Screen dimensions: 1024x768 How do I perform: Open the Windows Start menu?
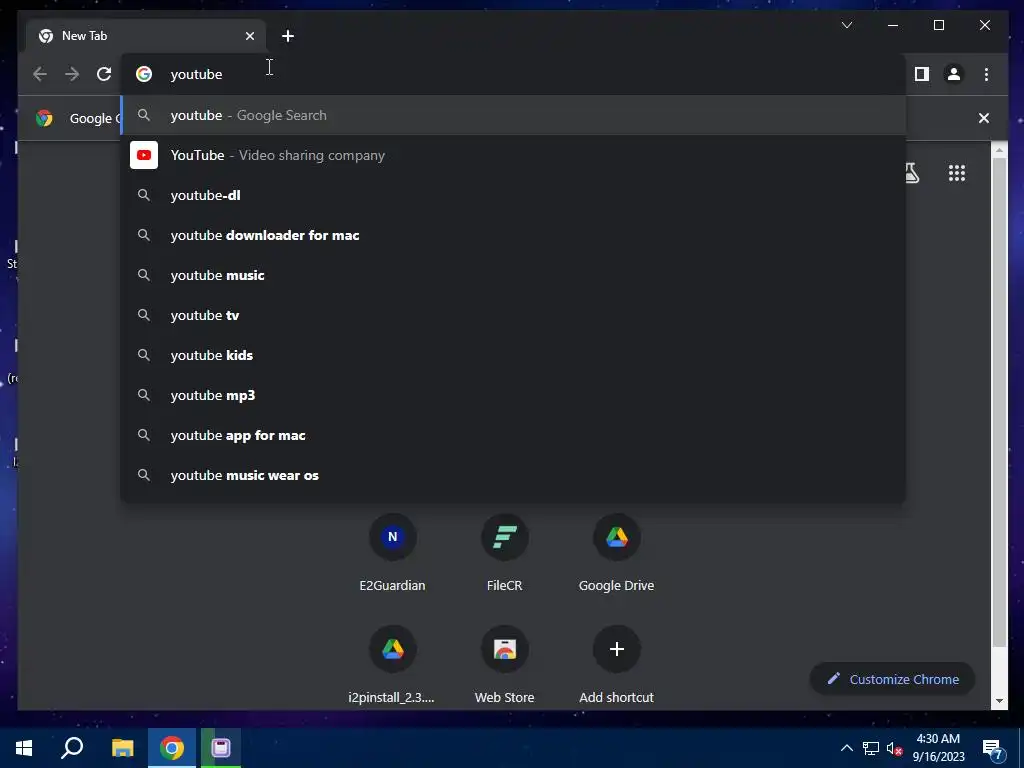pyautogui.click(x=24, y=748)
